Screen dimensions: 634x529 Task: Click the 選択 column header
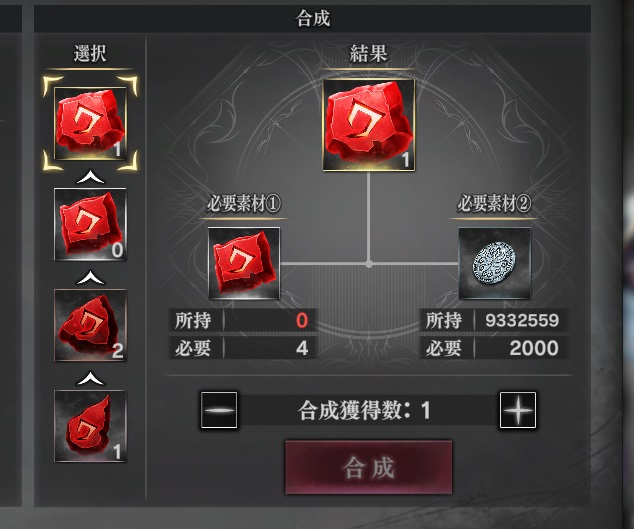pyautogui.click(x=90, y=53)
